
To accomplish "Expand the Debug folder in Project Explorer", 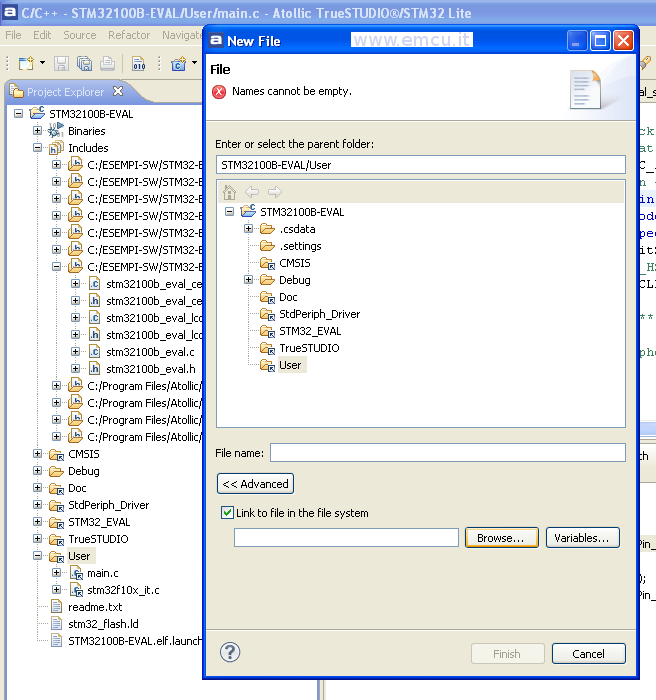I will (x=38, y=471).
